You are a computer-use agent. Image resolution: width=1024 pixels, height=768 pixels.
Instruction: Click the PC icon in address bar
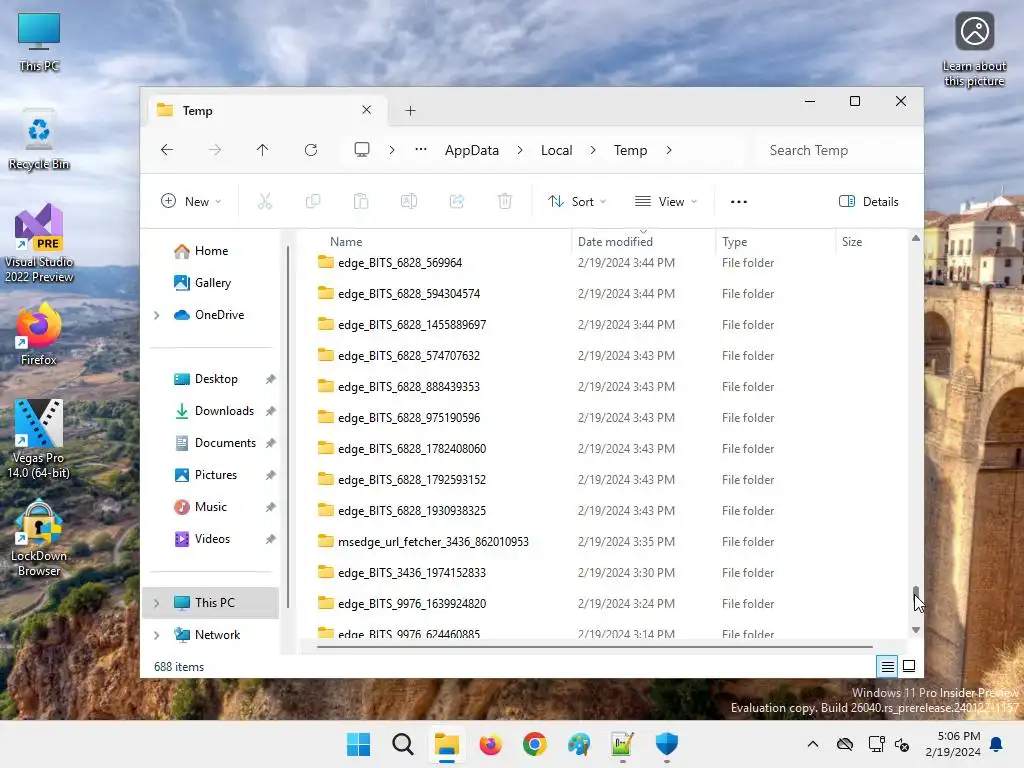(x=362, y=150)
